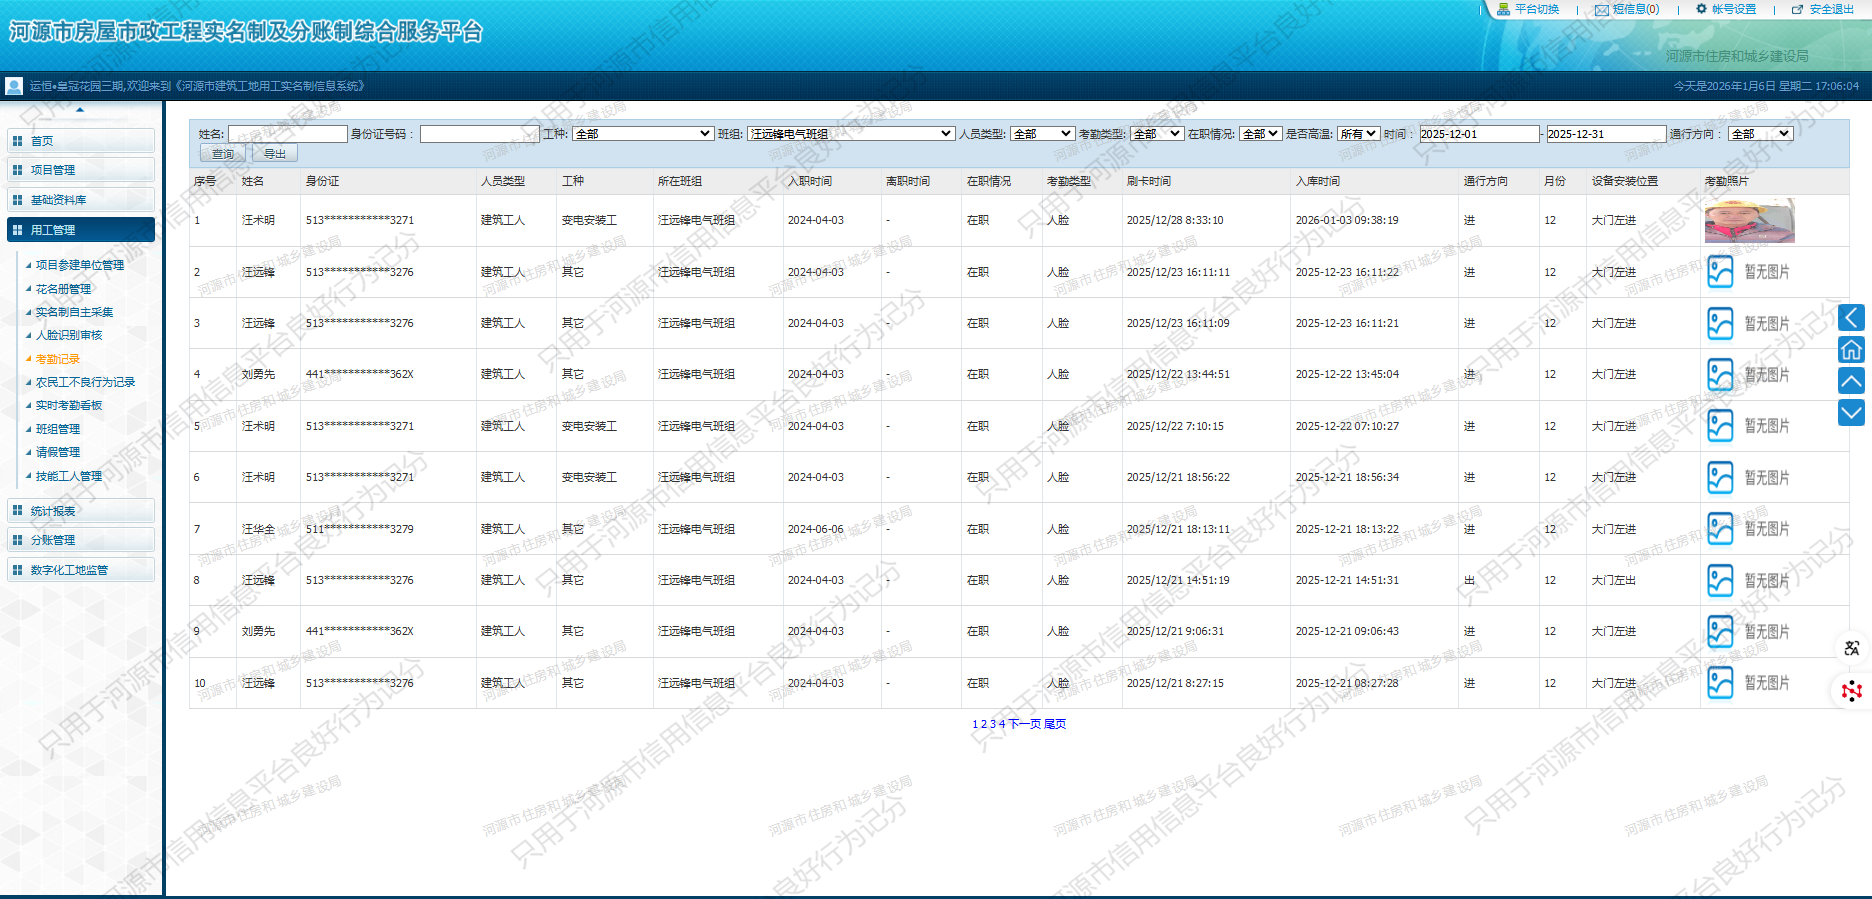Click the first row attendance photo thumbnail
Screen dimensions: 1872x899
(x=1749, y=221)
